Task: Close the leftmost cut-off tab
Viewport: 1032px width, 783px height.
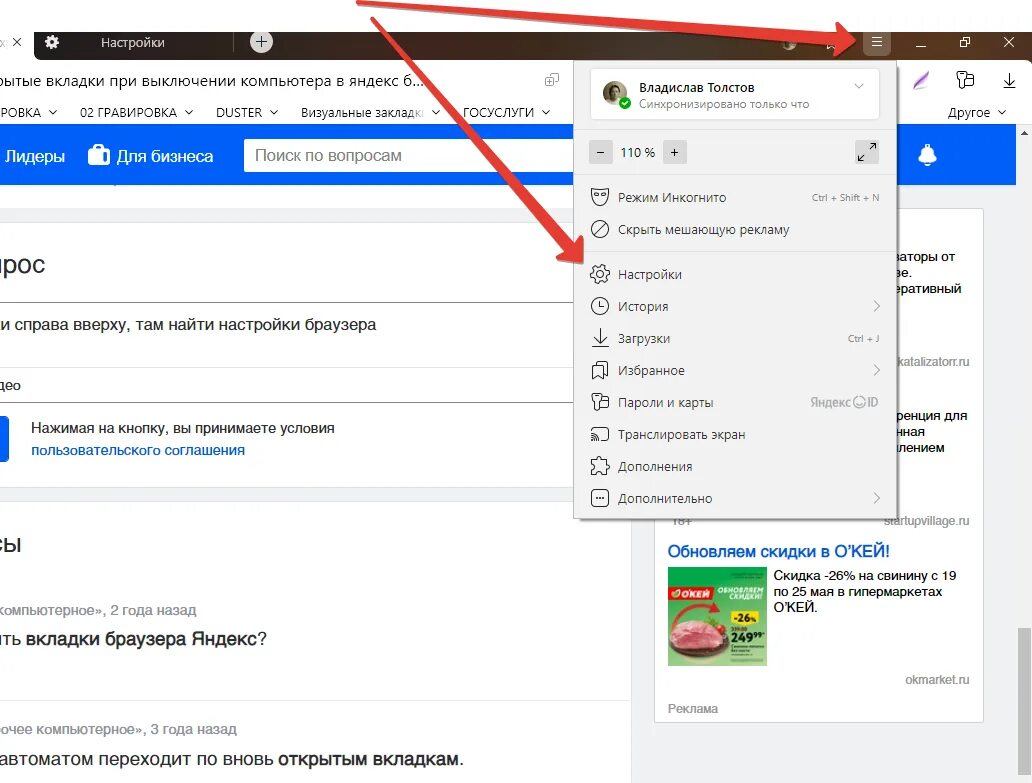Action: (17, 42)
